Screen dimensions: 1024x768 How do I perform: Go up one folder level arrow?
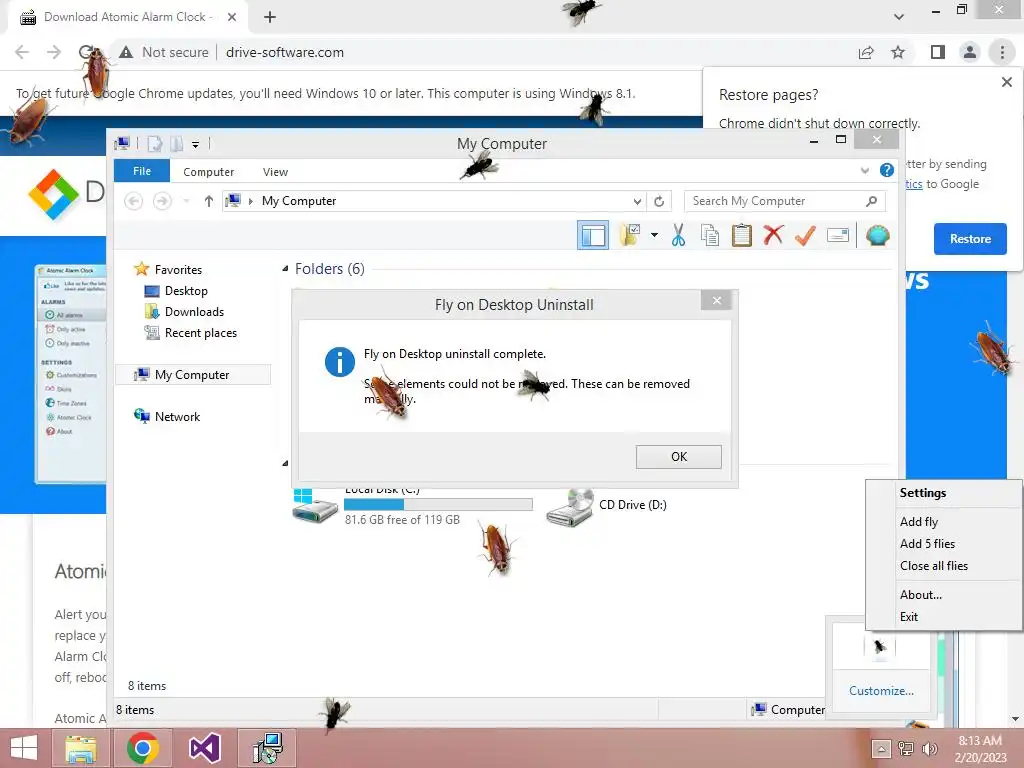pyautogui.click(x=208, y=201)
